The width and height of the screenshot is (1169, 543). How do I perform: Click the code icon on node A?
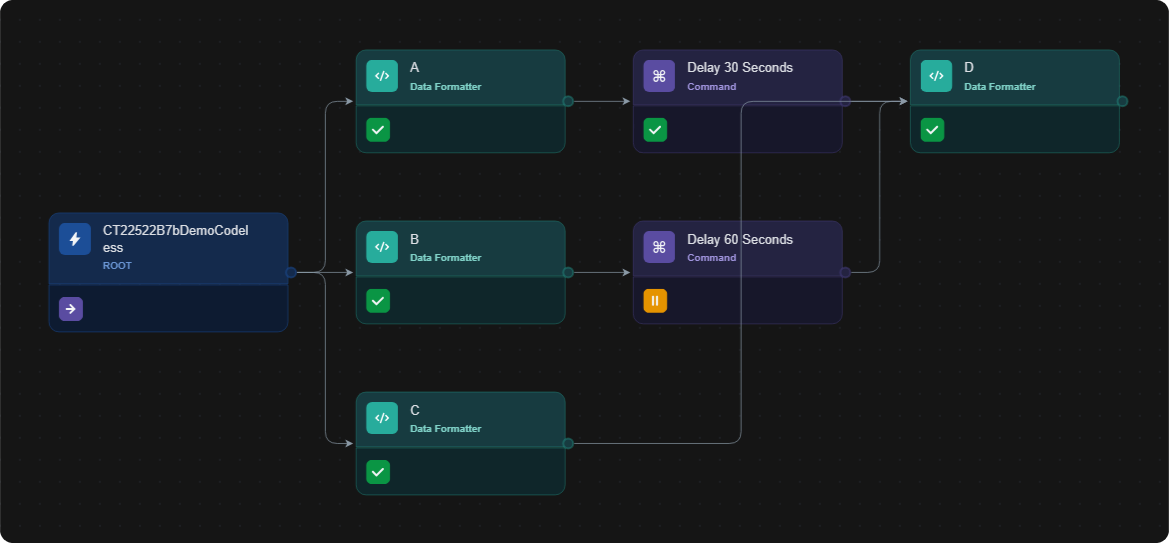click(x=382, y=76)
